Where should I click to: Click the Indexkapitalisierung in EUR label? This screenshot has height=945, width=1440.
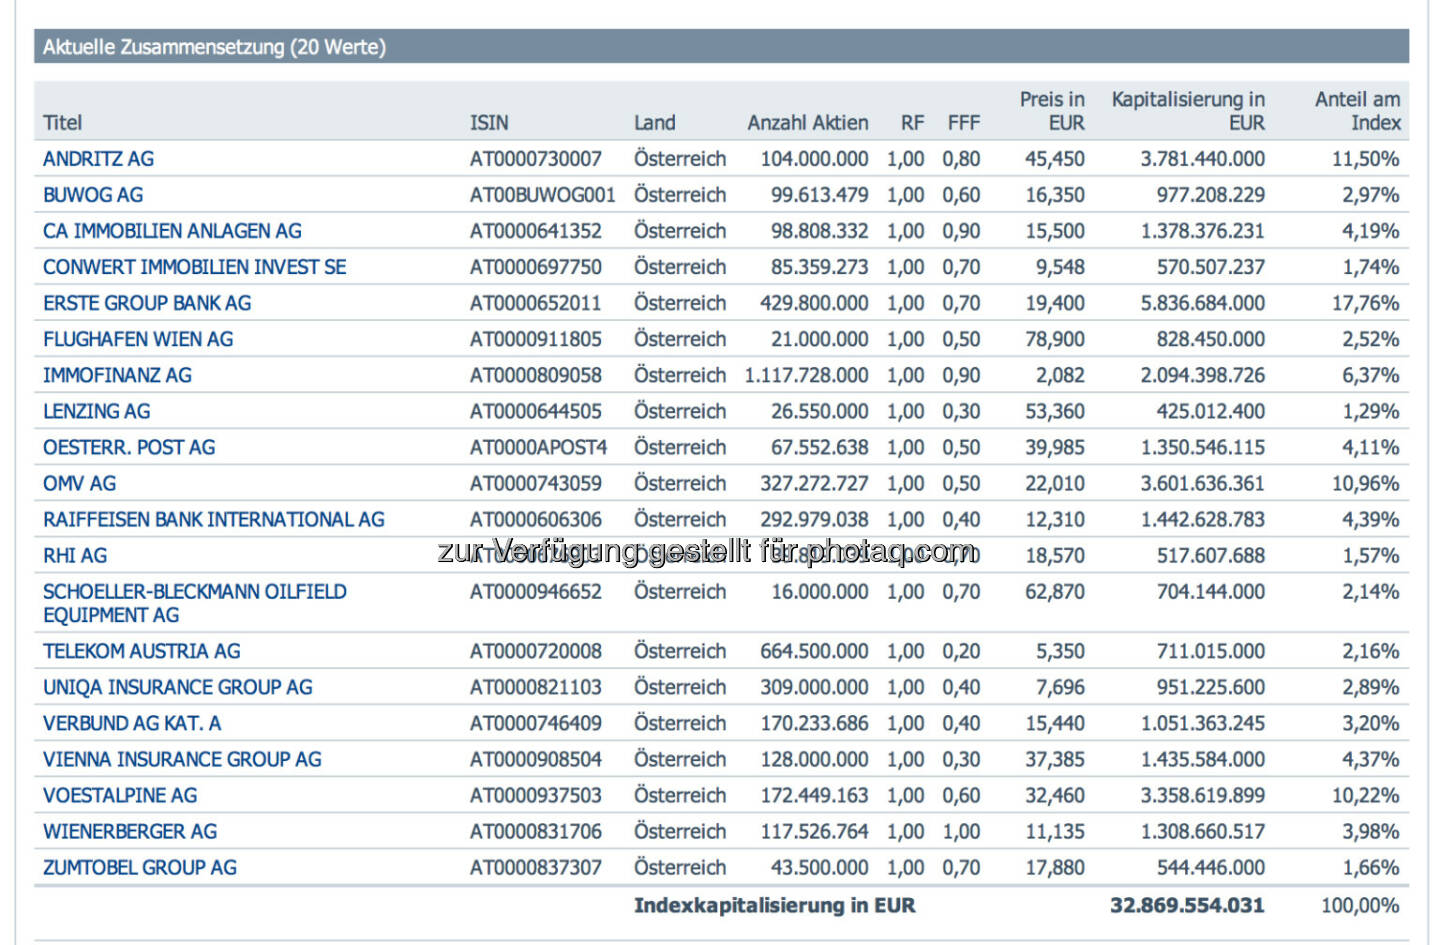tap(775, 905)
